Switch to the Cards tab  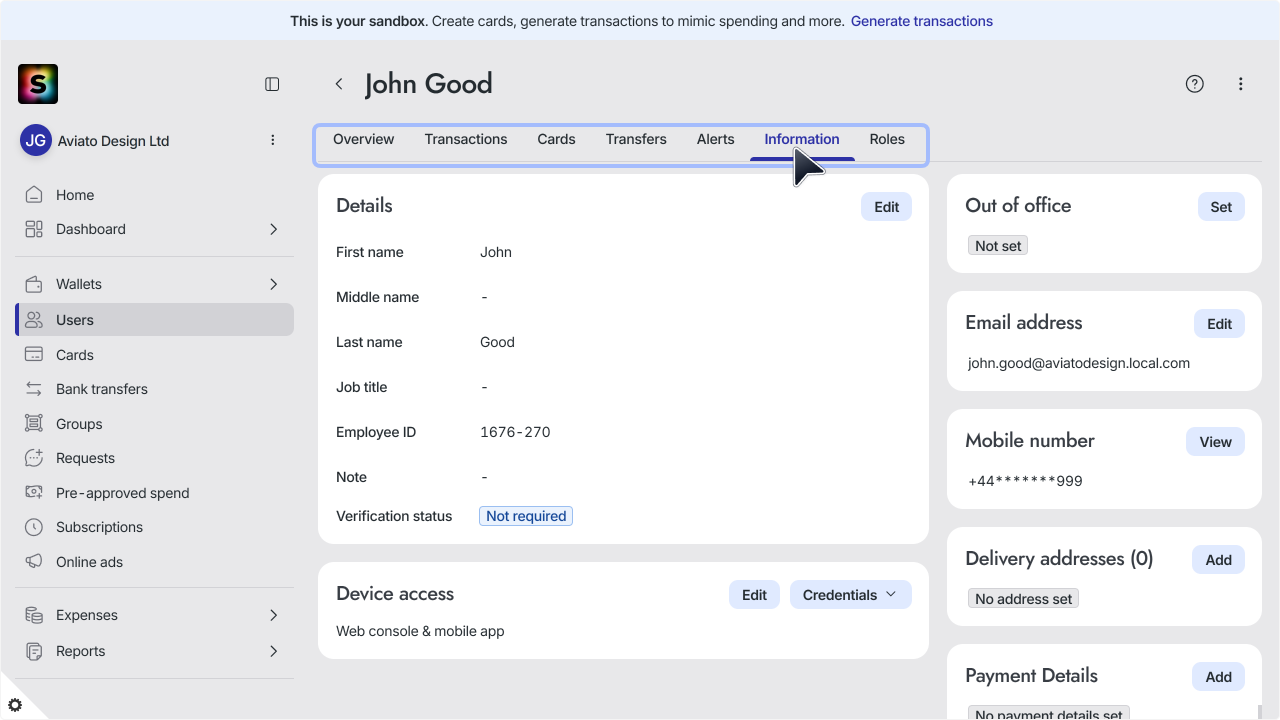point(556,139)
